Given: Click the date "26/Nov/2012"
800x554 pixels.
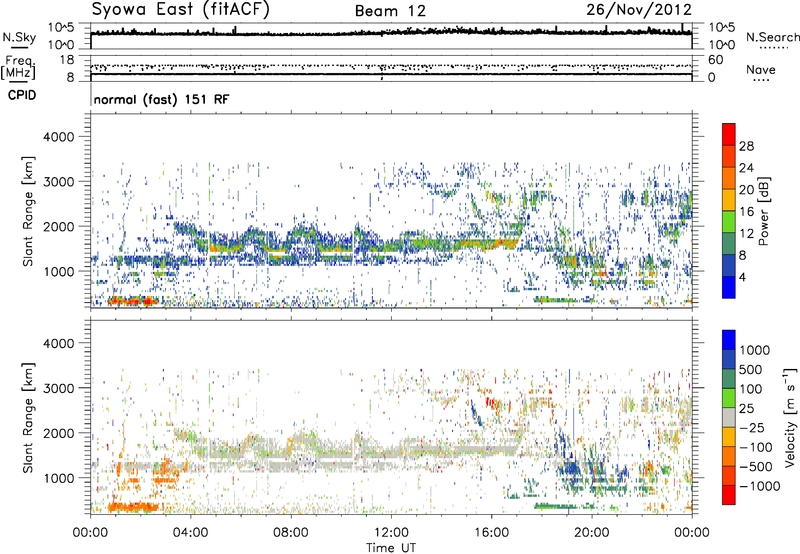Looking at the screenshot, I should [639, 9].
